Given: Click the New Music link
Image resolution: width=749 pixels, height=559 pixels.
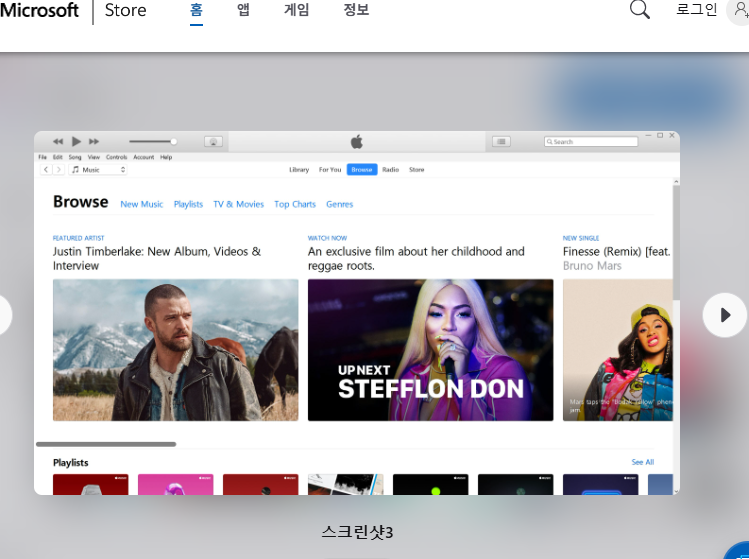Looking at the screenshot, I should 142,204.
